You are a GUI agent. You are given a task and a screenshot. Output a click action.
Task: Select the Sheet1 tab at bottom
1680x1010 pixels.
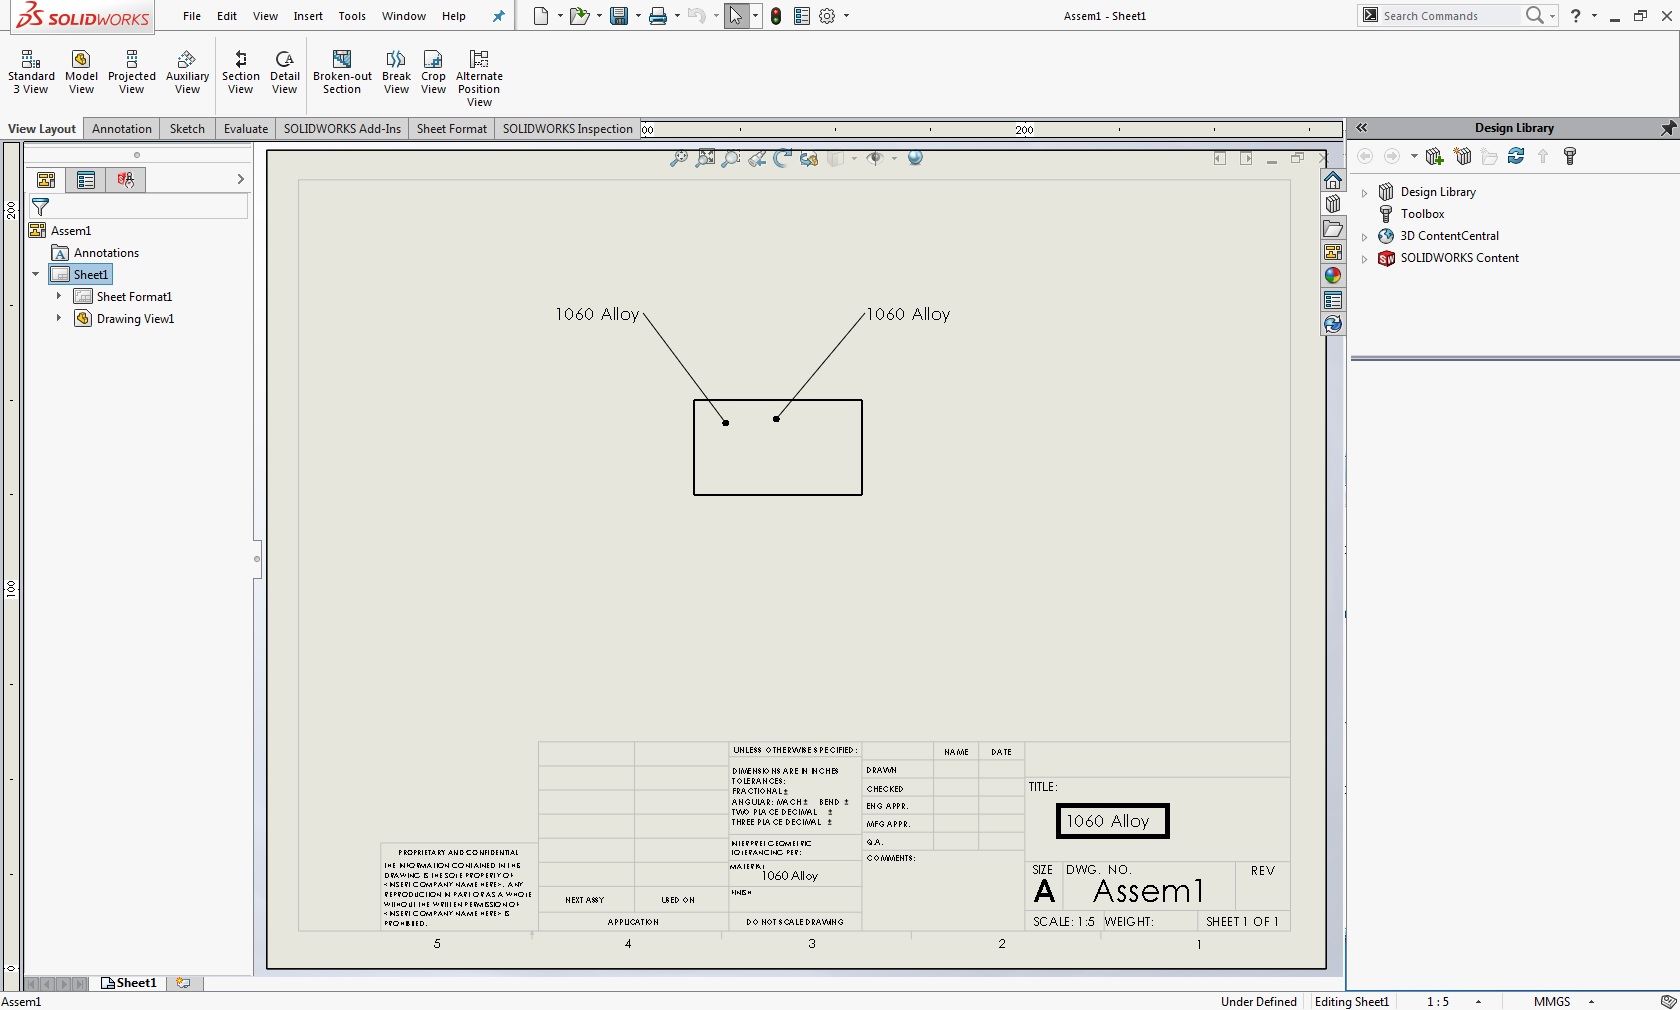130,983
